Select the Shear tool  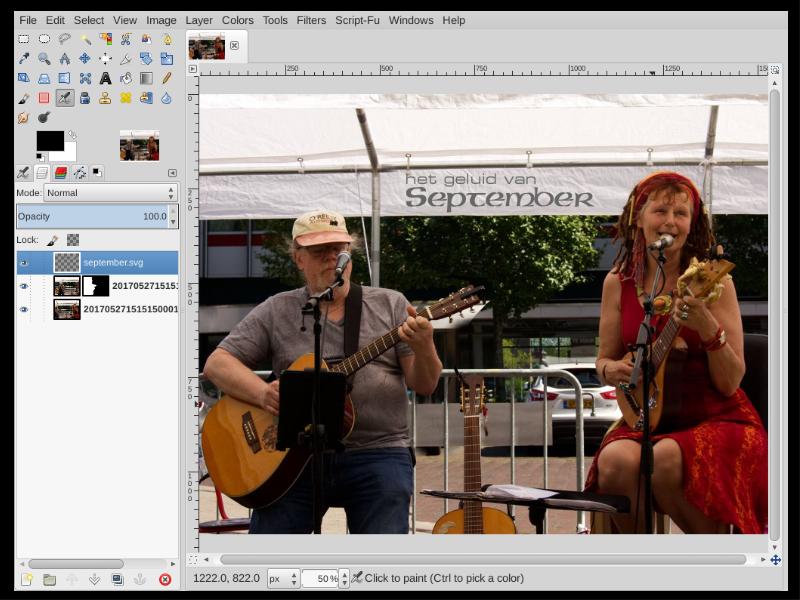(23, 78)
